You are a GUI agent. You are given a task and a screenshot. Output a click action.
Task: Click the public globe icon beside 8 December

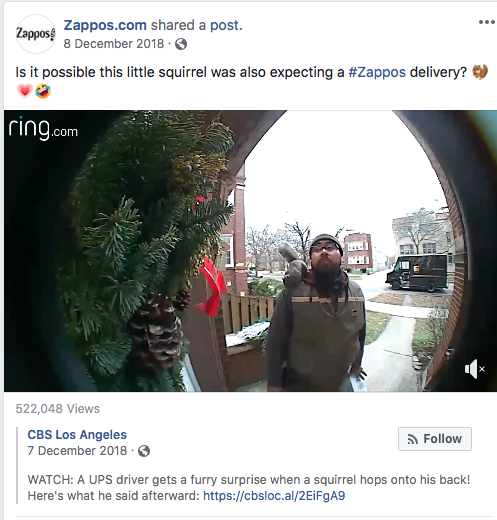[181, 44]
